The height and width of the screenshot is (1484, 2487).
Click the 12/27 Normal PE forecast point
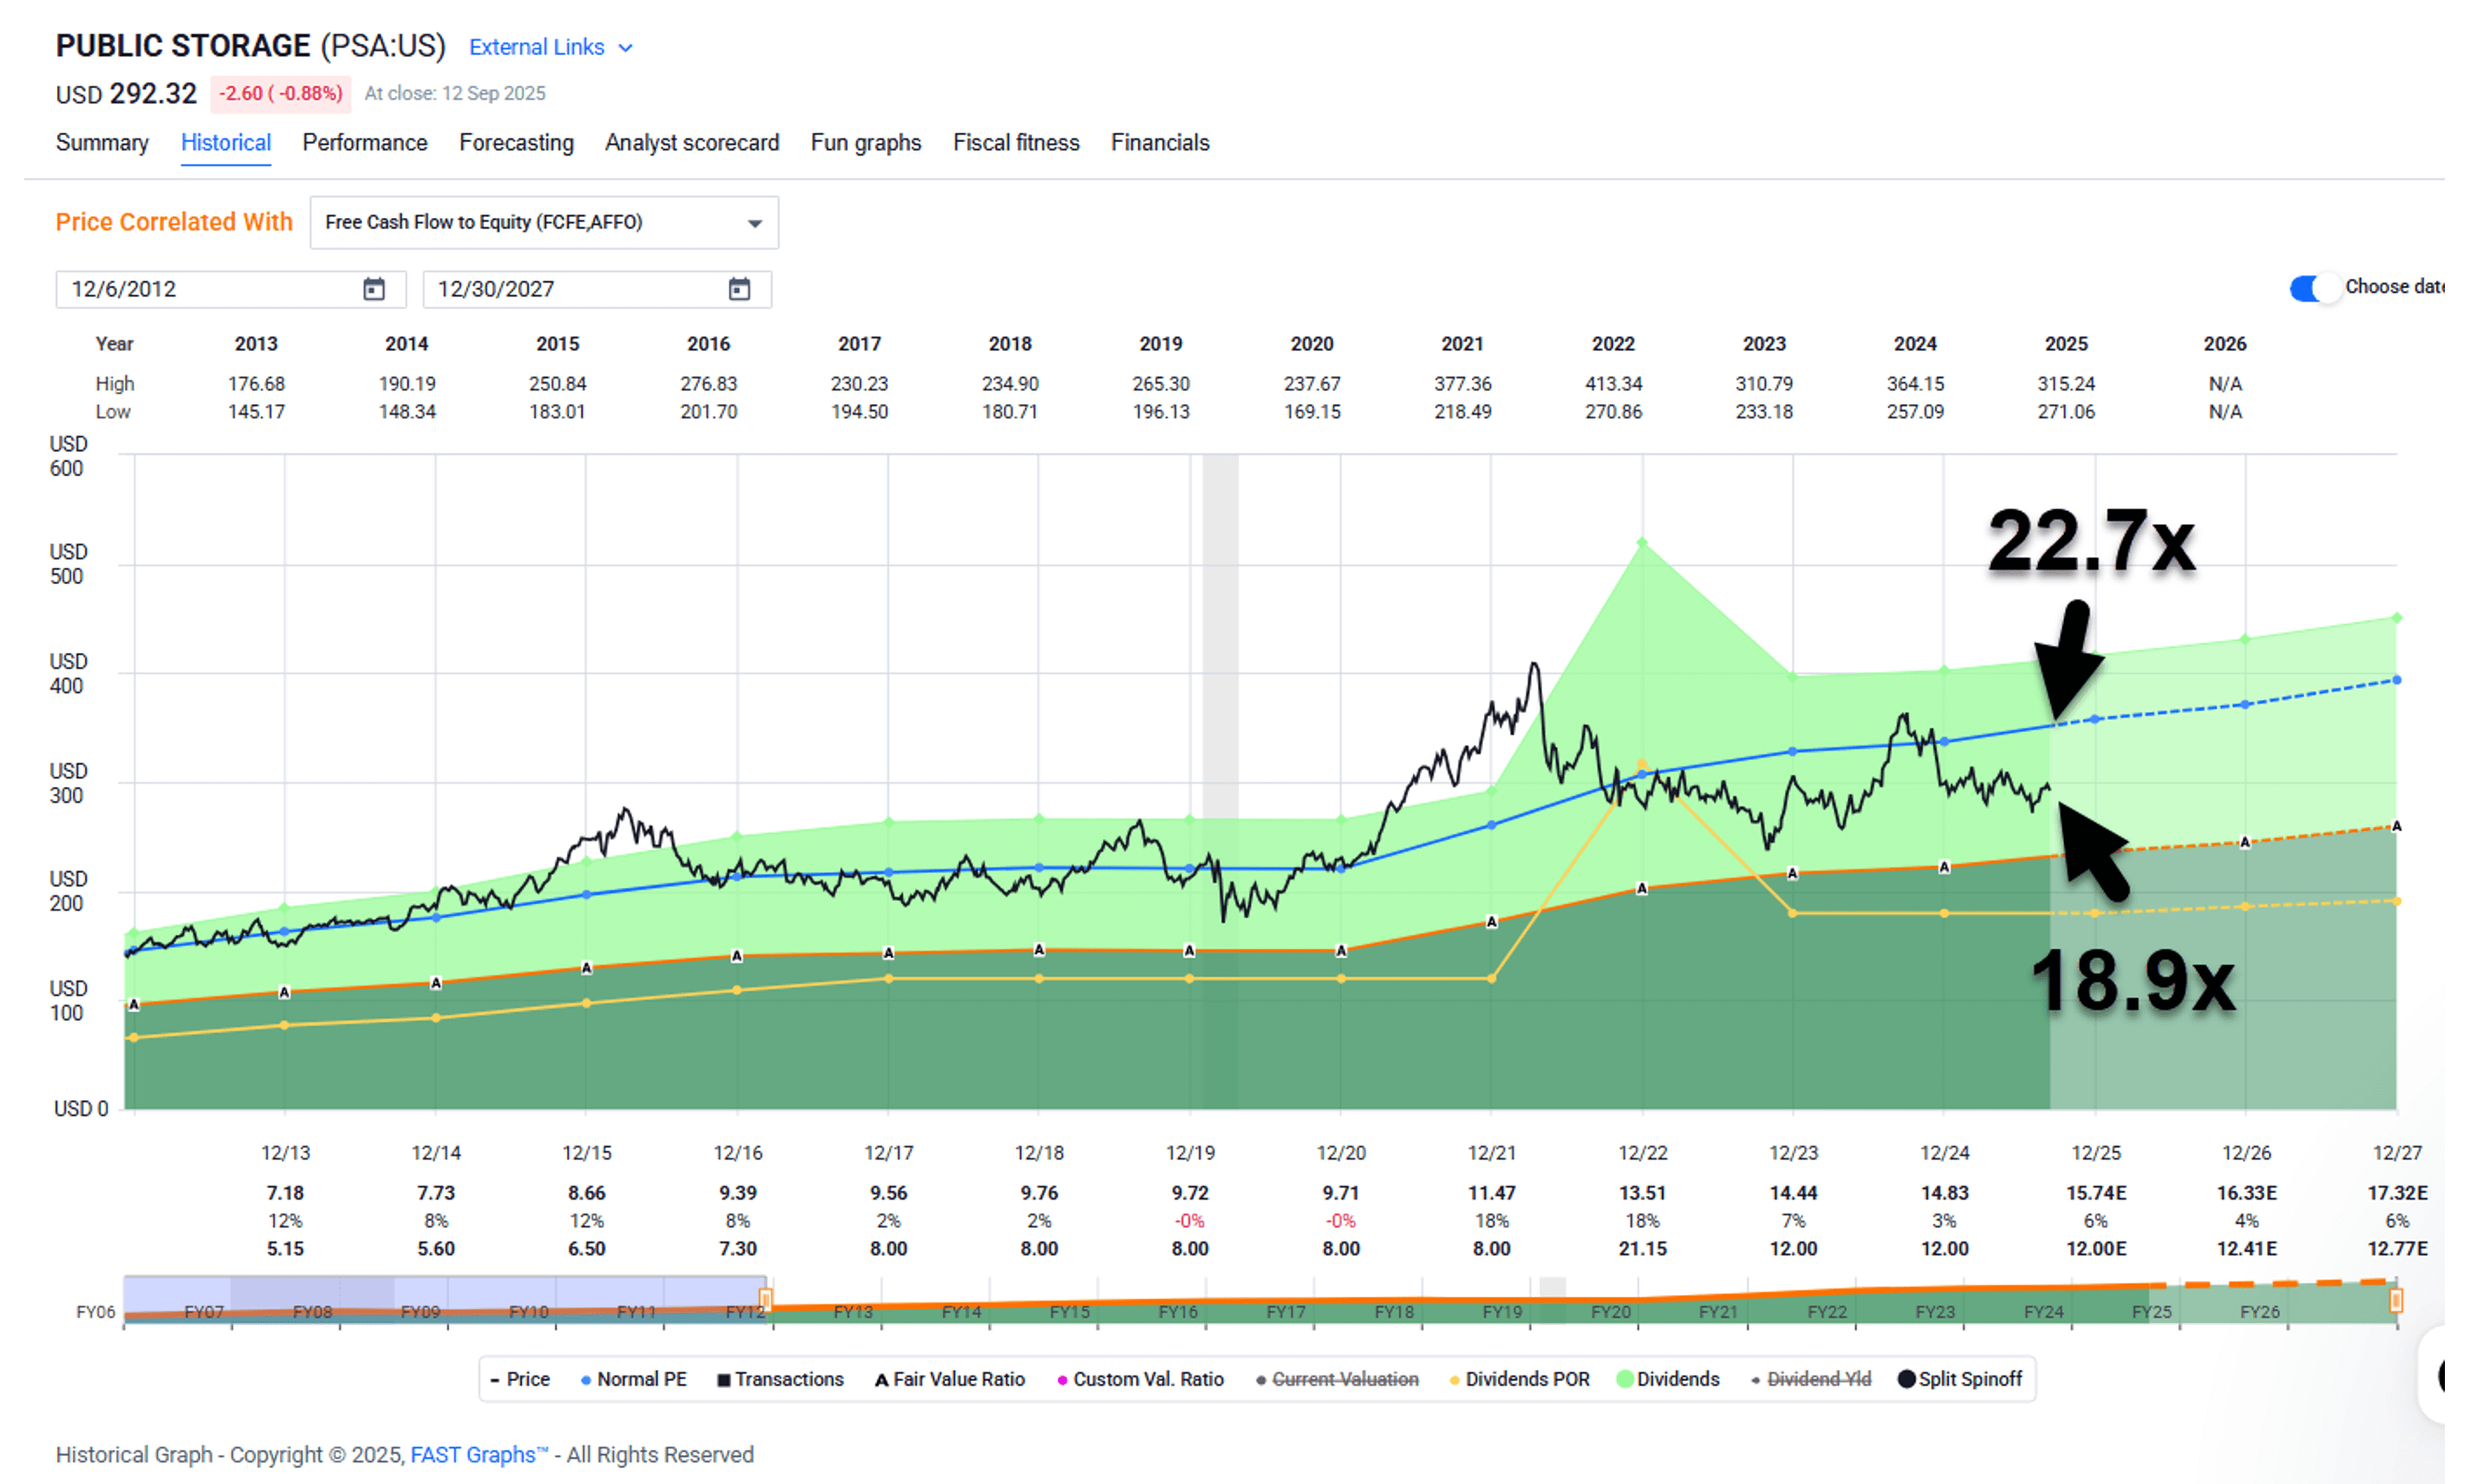click(2397, 680)
